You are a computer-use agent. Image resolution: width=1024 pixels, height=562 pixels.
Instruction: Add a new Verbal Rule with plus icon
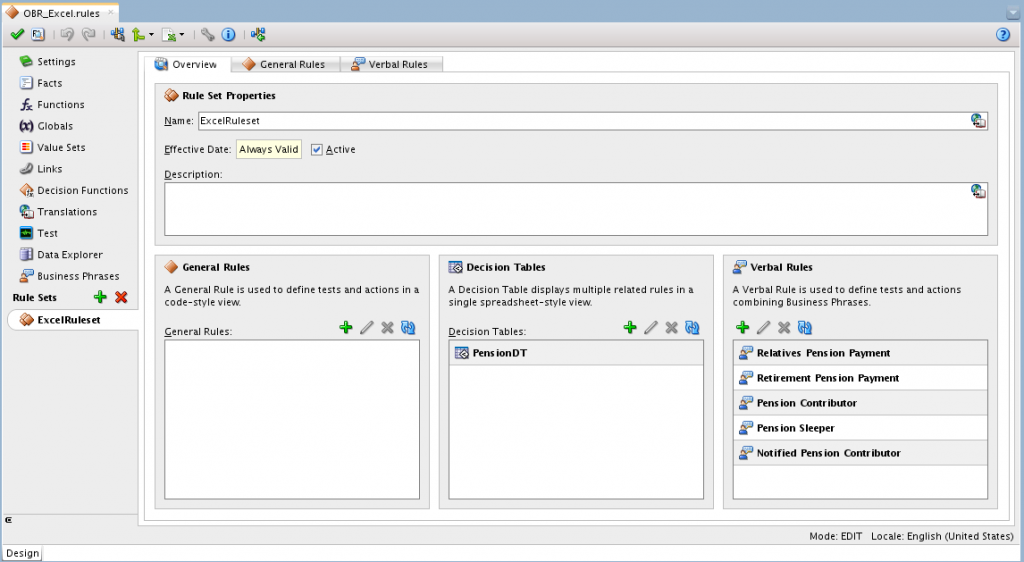pos(742,327)
